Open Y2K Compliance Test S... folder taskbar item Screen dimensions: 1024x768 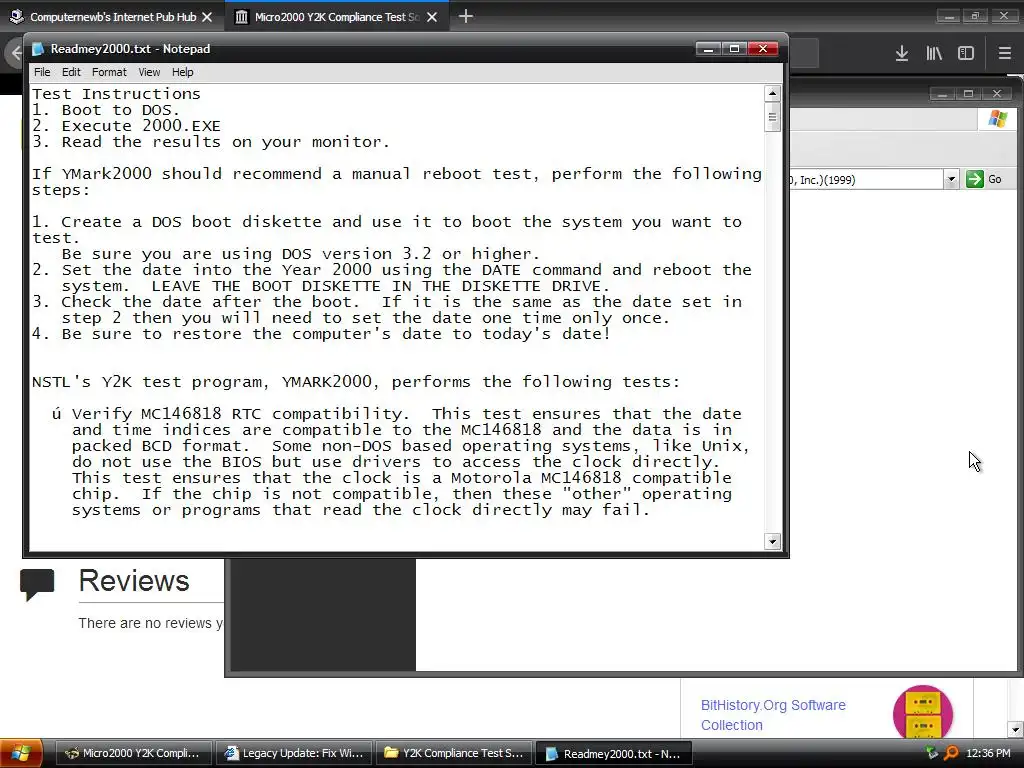tap(454, 753)
